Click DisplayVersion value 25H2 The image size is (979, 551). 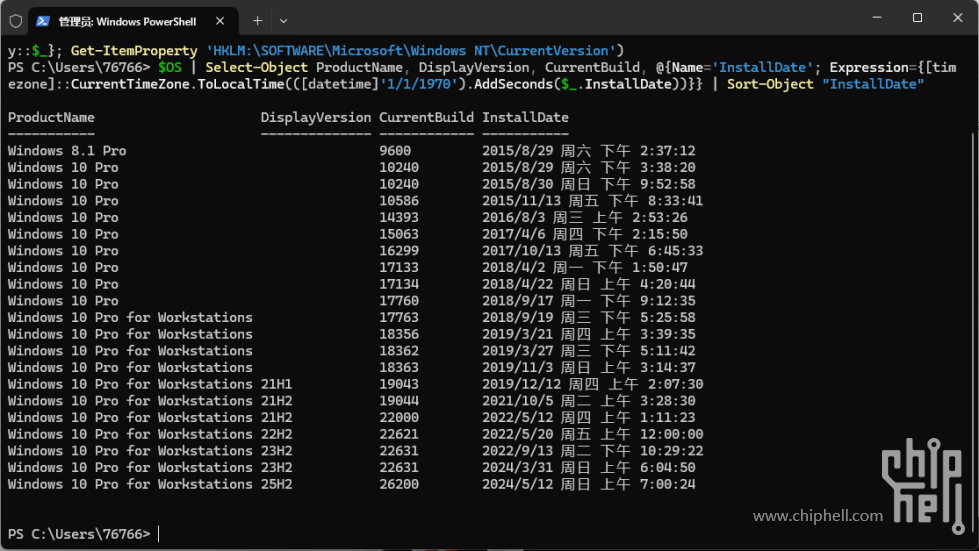click(x=277, y=484)
